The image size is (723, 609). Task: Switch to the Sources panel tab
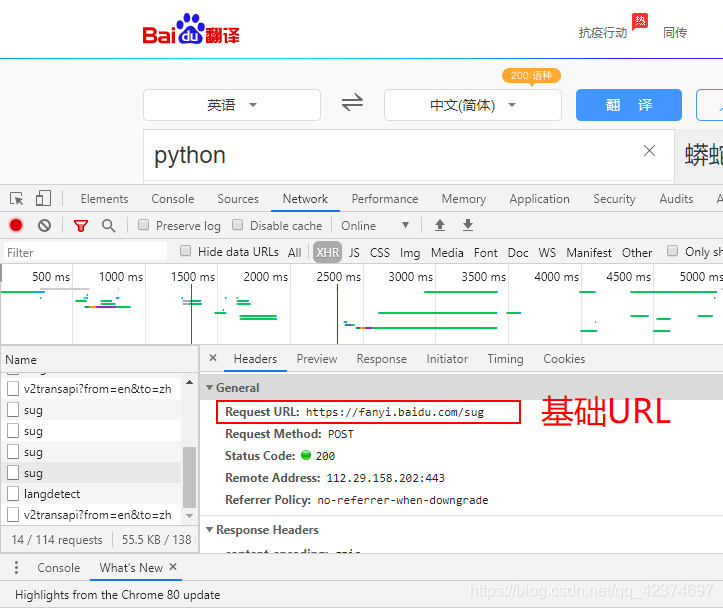pos(238,199)
